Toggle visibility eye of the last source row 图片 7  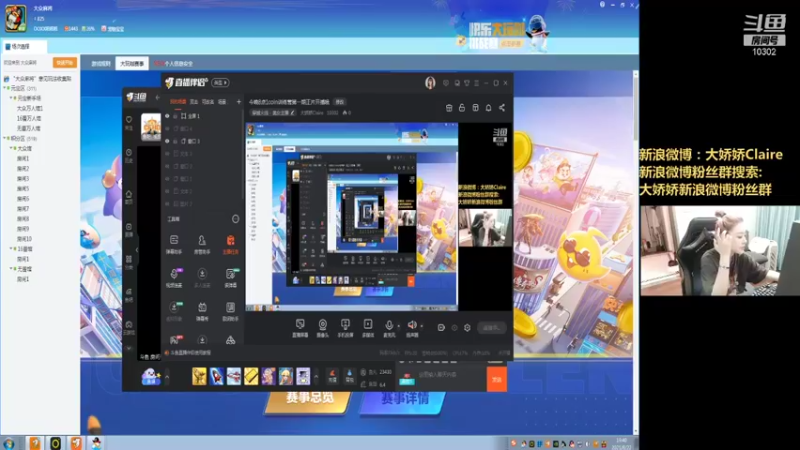[x=167, y=204]
